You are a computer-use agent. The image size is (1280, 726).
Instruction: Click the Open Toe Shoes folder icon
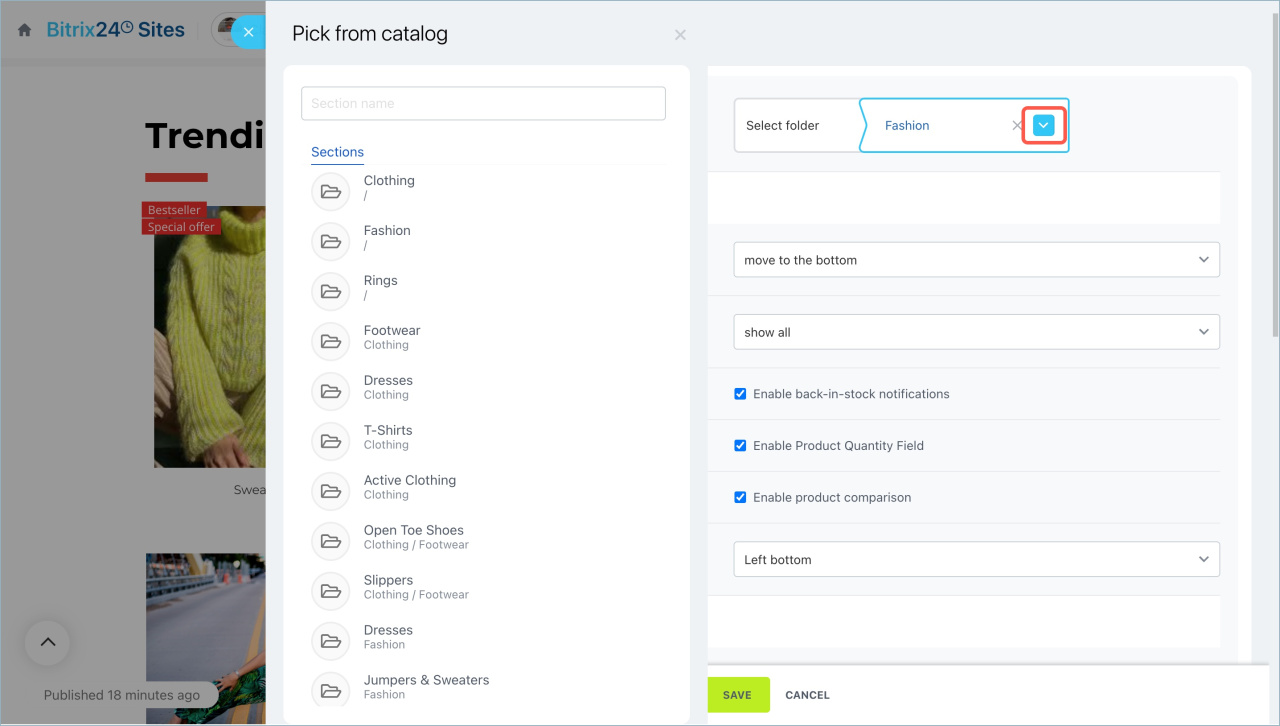(x=330, y=541)
